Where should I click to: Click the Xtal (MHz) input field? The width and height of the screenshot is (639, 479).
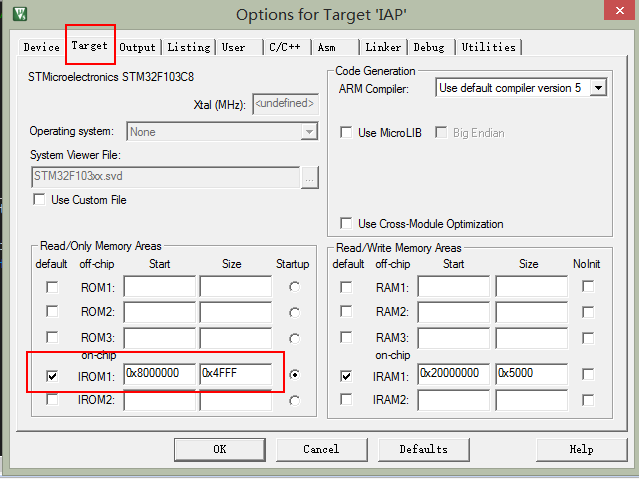[285, 104]
